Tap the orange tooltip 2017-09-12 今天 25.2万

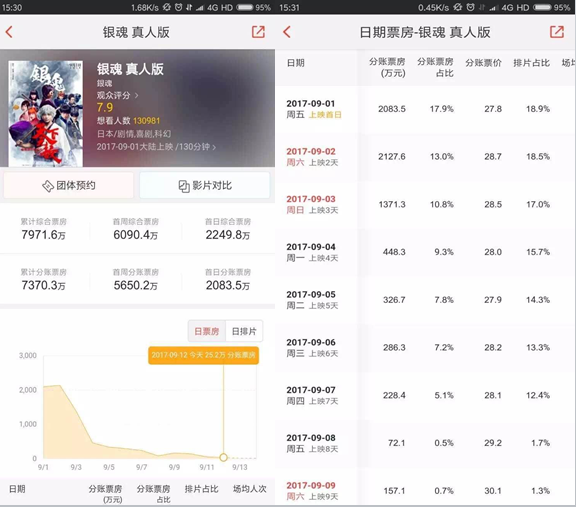tap(204, 355)
